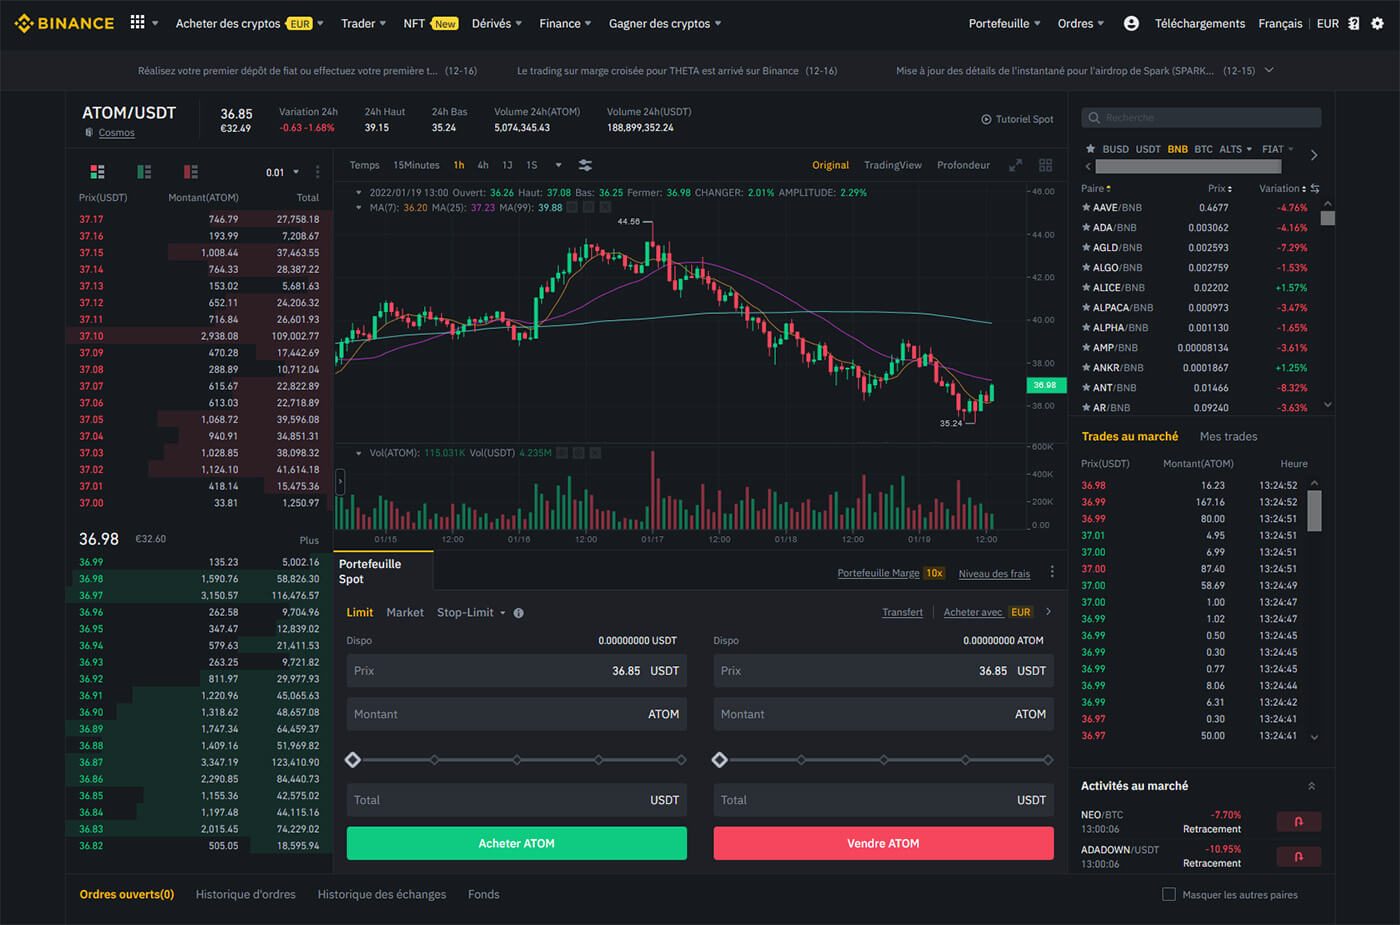1400x925 pixels.
Task: Open the ALTS market dropdown
Action: coord(1236,149)
